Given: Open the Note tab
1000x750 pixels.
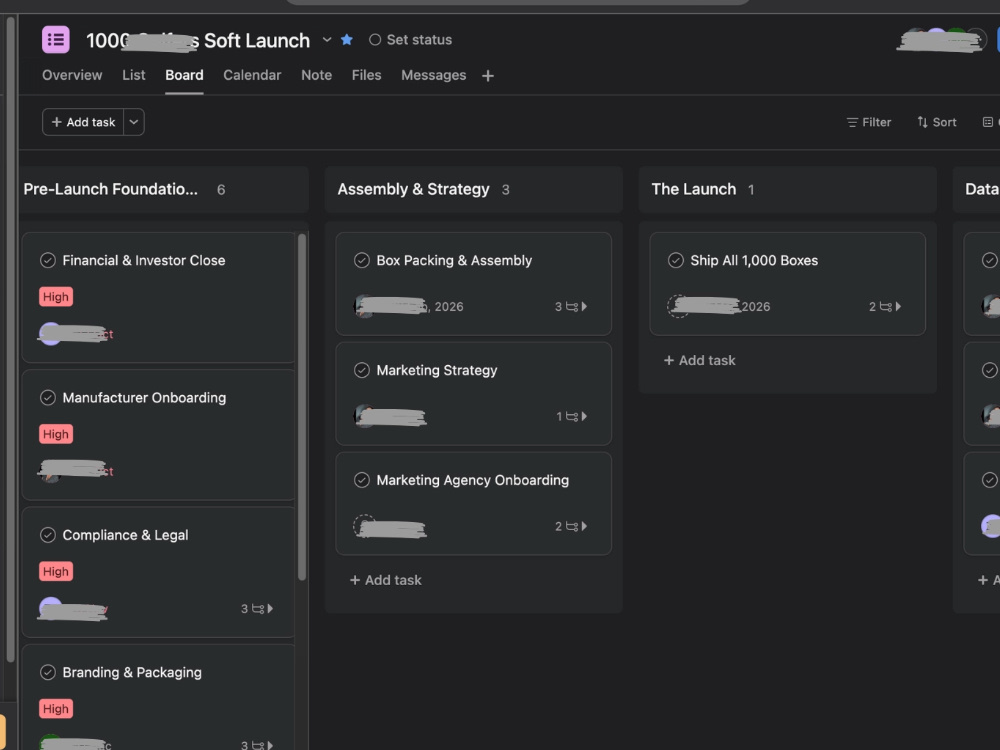Looking at the screenshot, I should pos(316,75).
